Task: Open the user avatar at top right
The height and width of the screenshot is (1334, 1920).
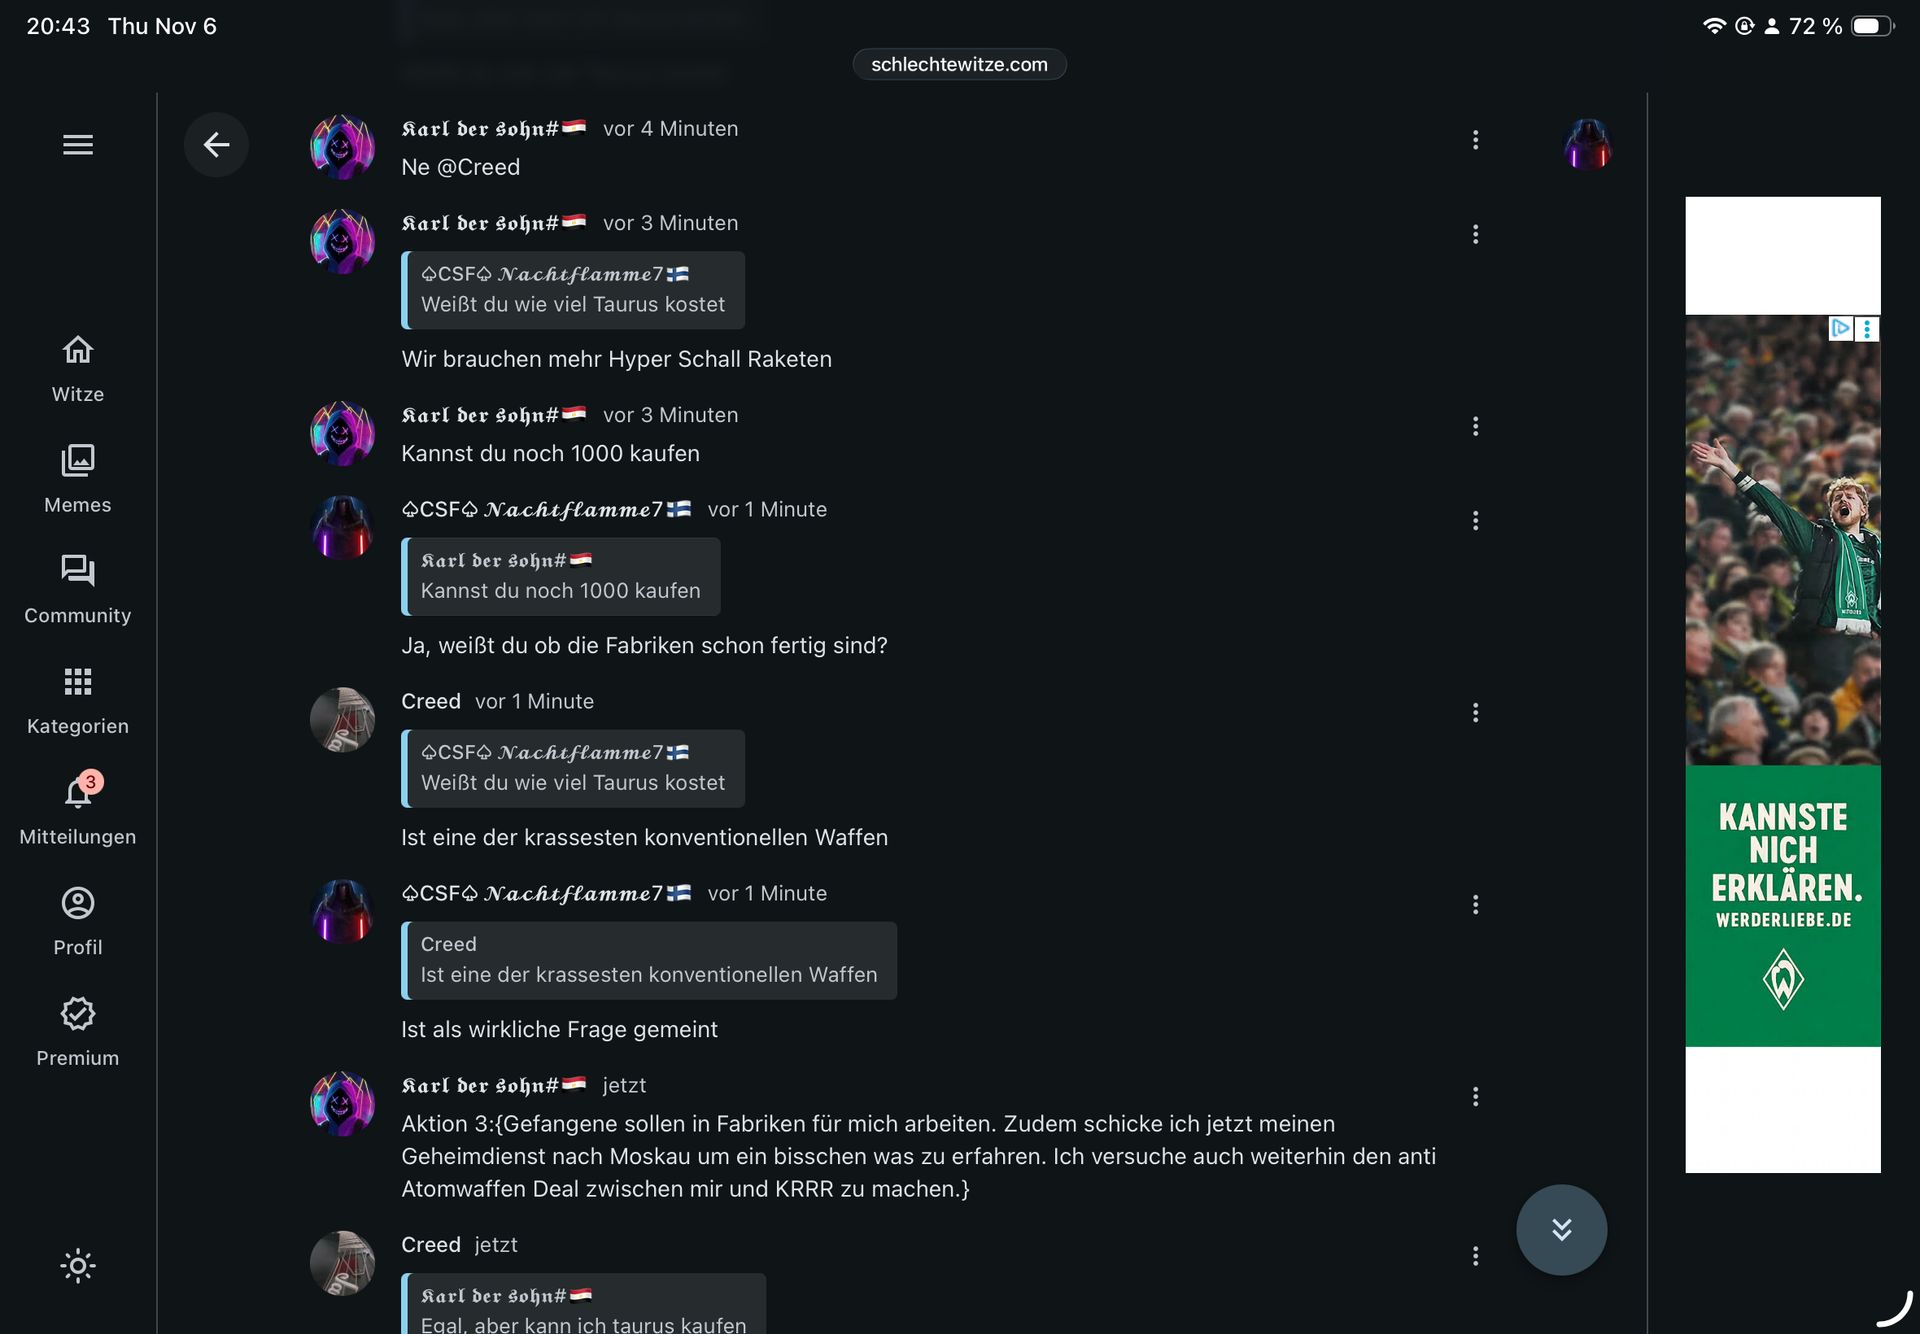Action: point(1588,144)
